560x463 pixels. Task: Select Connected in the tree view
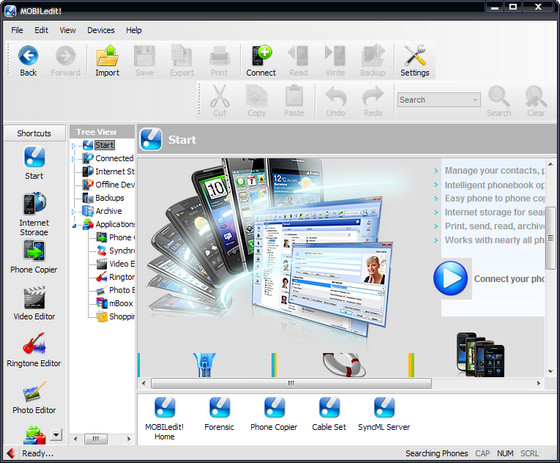[114, 158]
